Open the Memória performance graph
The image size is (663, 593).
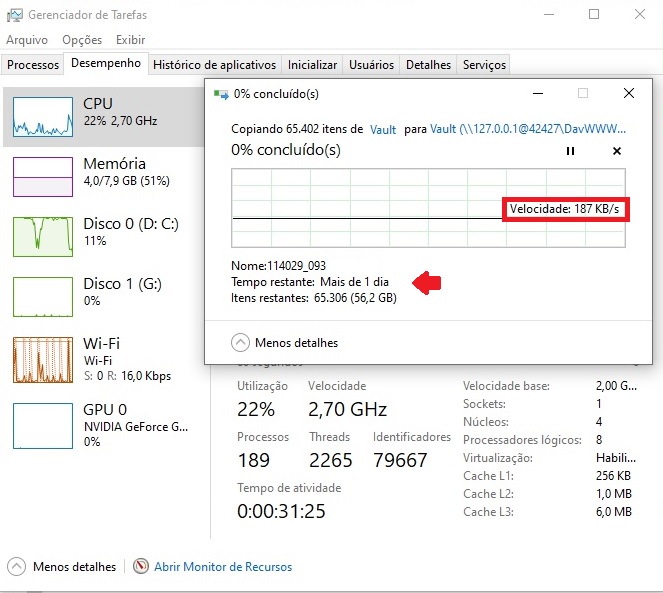coord(42,177)
